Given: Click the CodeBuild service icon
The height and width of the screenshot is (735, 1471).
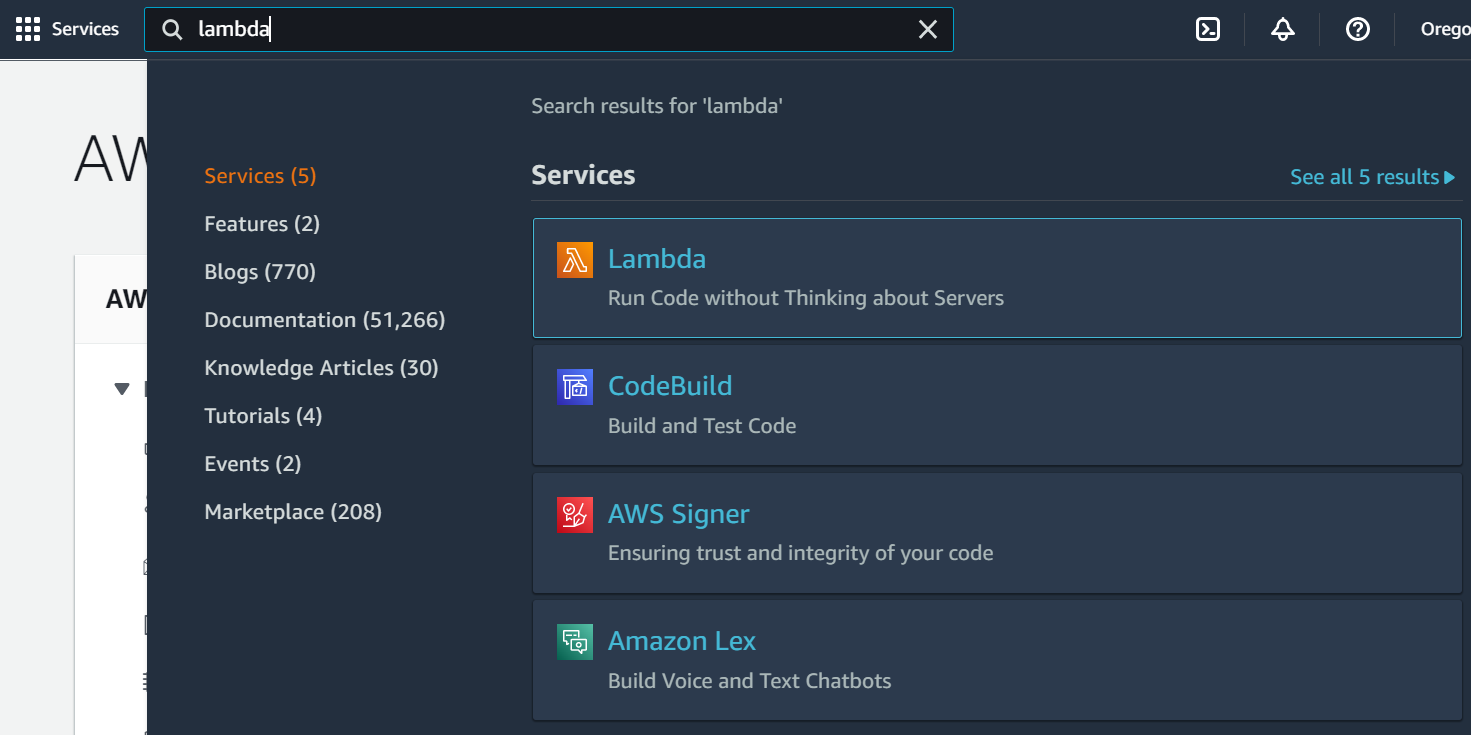Looking at the screenshot, I should 575,387.
